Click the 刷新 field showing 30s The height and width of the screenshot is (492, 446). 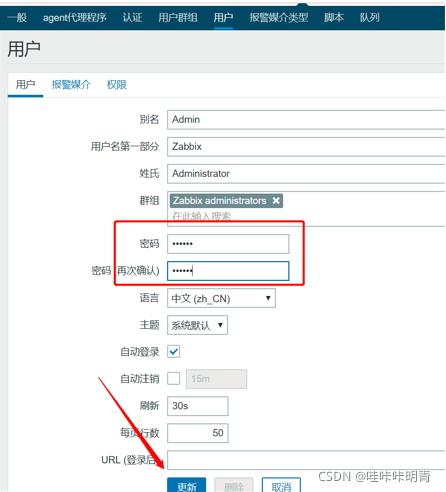tap(198, 406)
